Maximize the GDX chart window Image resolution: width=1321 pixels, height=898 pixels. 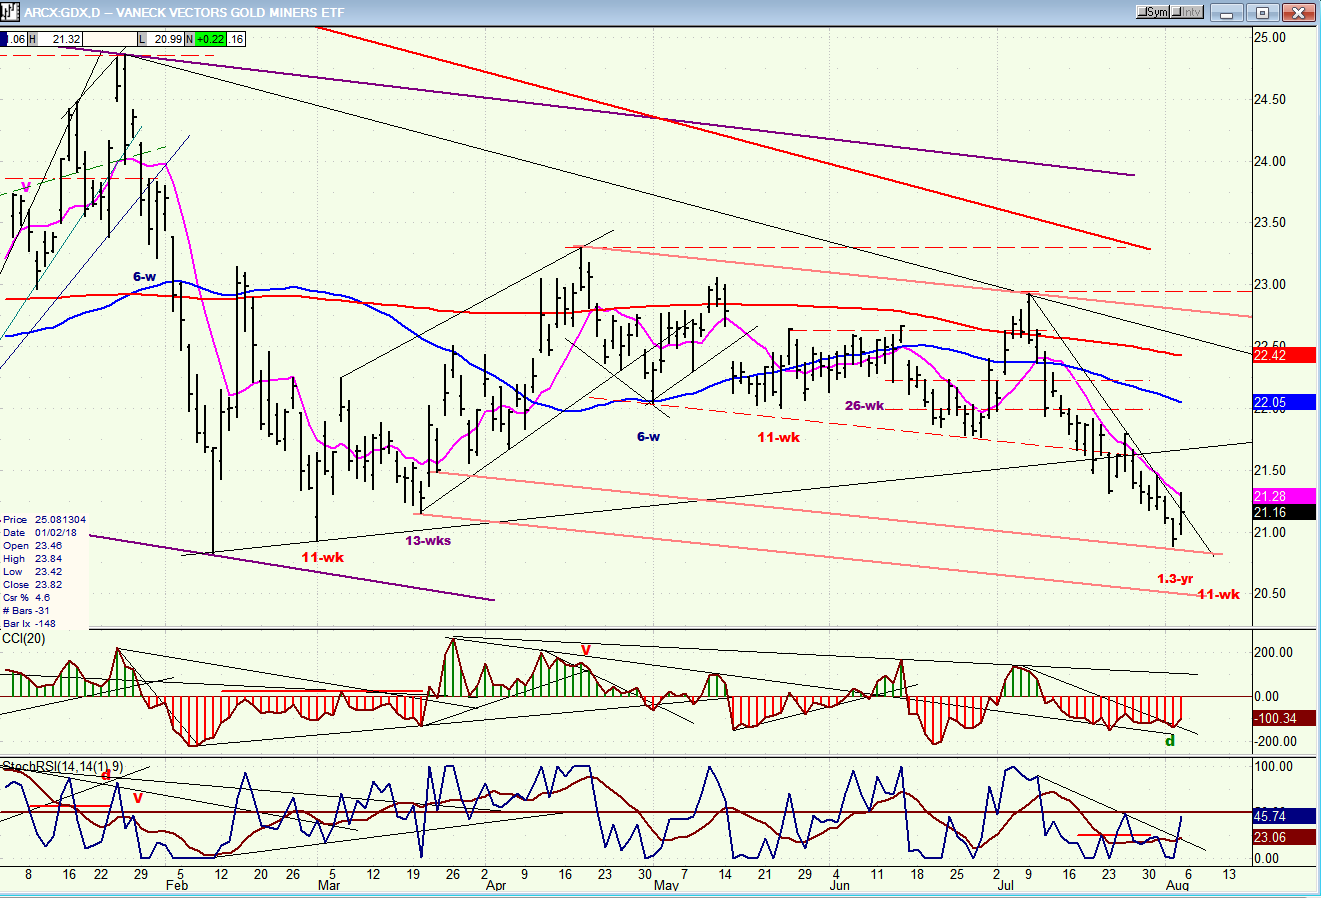(x=1262, y=12)
